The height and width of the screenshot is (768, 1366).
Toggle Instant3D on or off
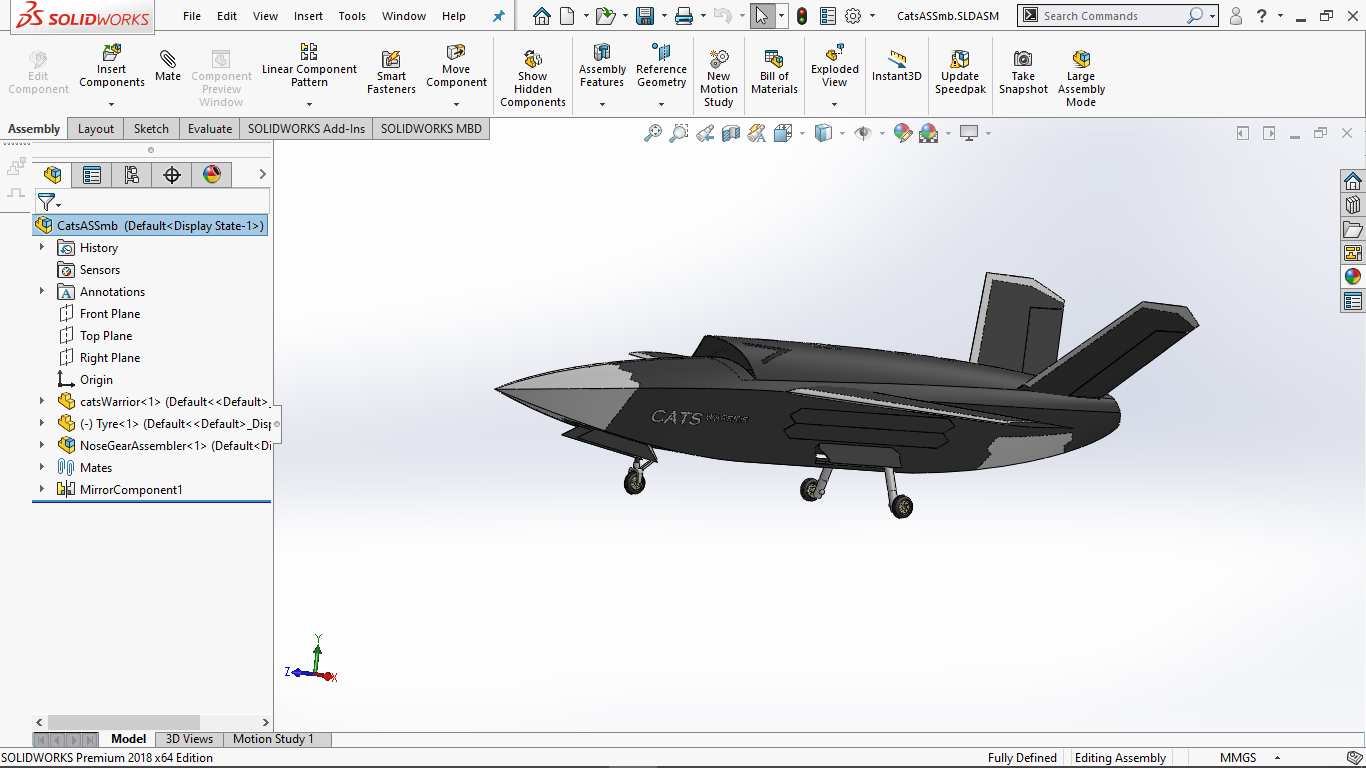[896, 70]
